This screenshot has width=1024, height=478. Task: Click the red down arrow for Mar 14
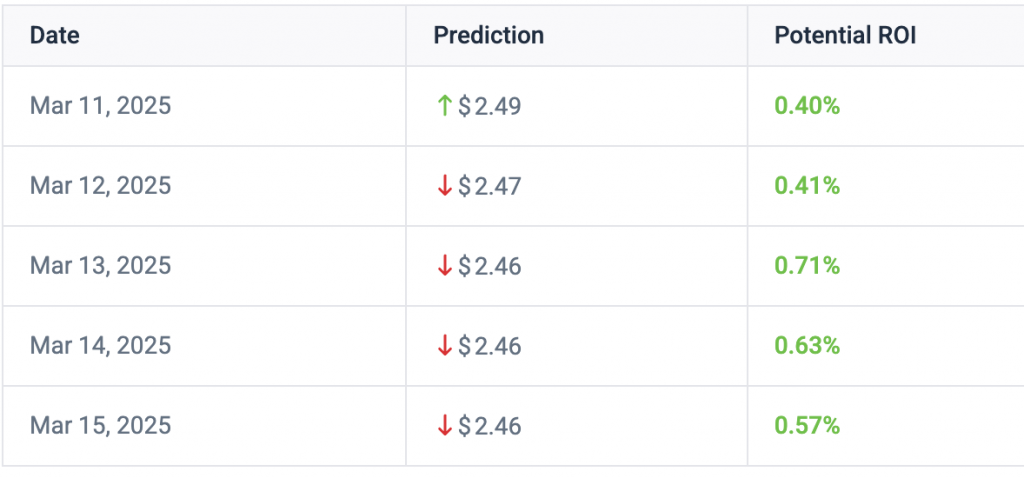point(445,346)
